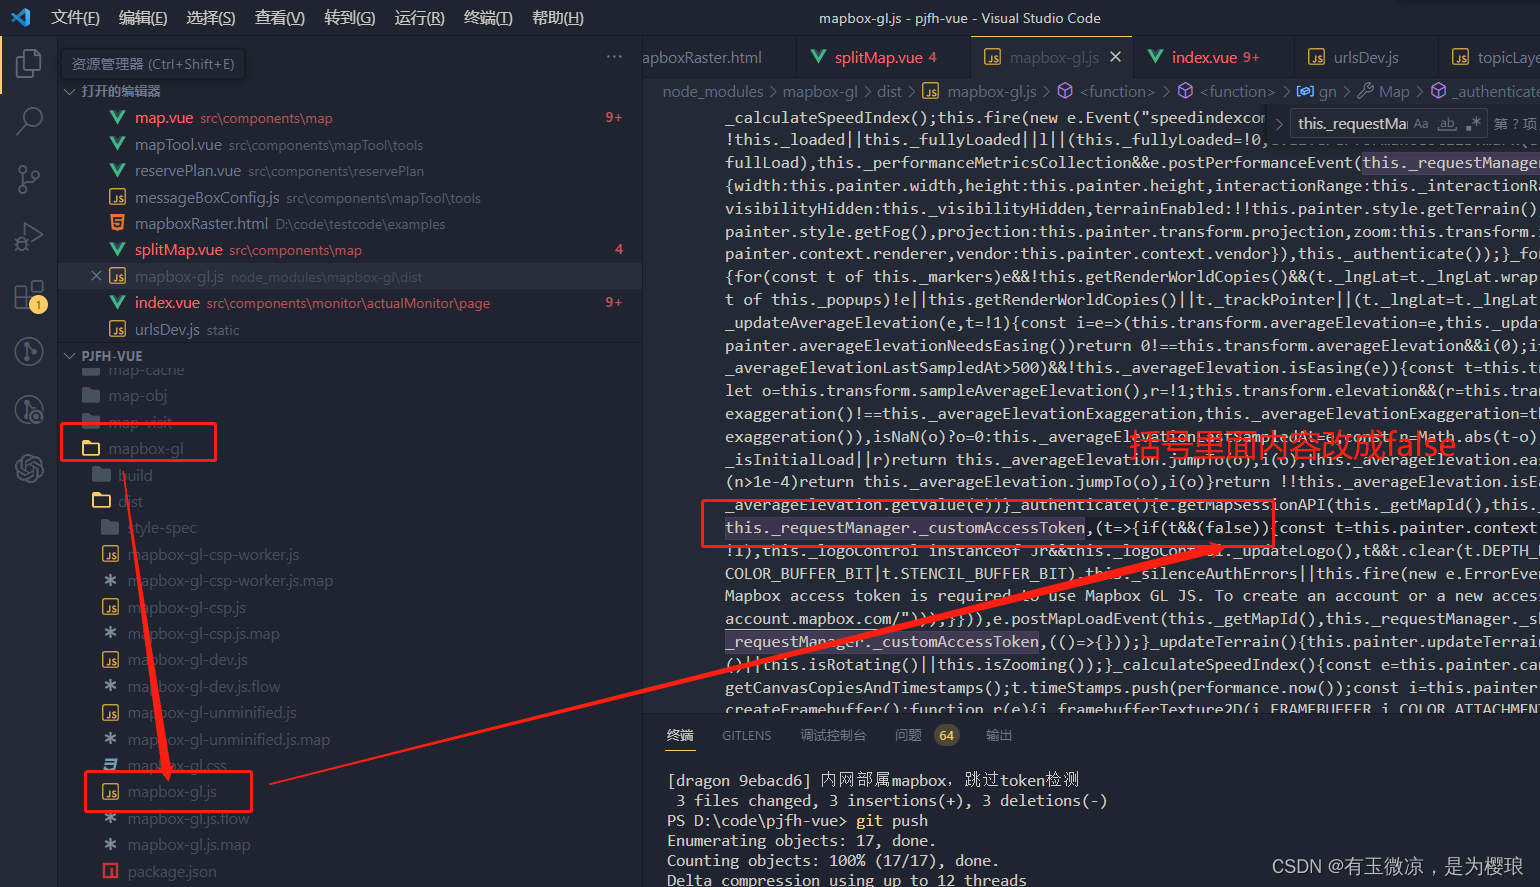Open the 终端(T) menu in menu bar
Viewport: 1540px width, 887px height.
pyautogui.click(x=488, y=18)
